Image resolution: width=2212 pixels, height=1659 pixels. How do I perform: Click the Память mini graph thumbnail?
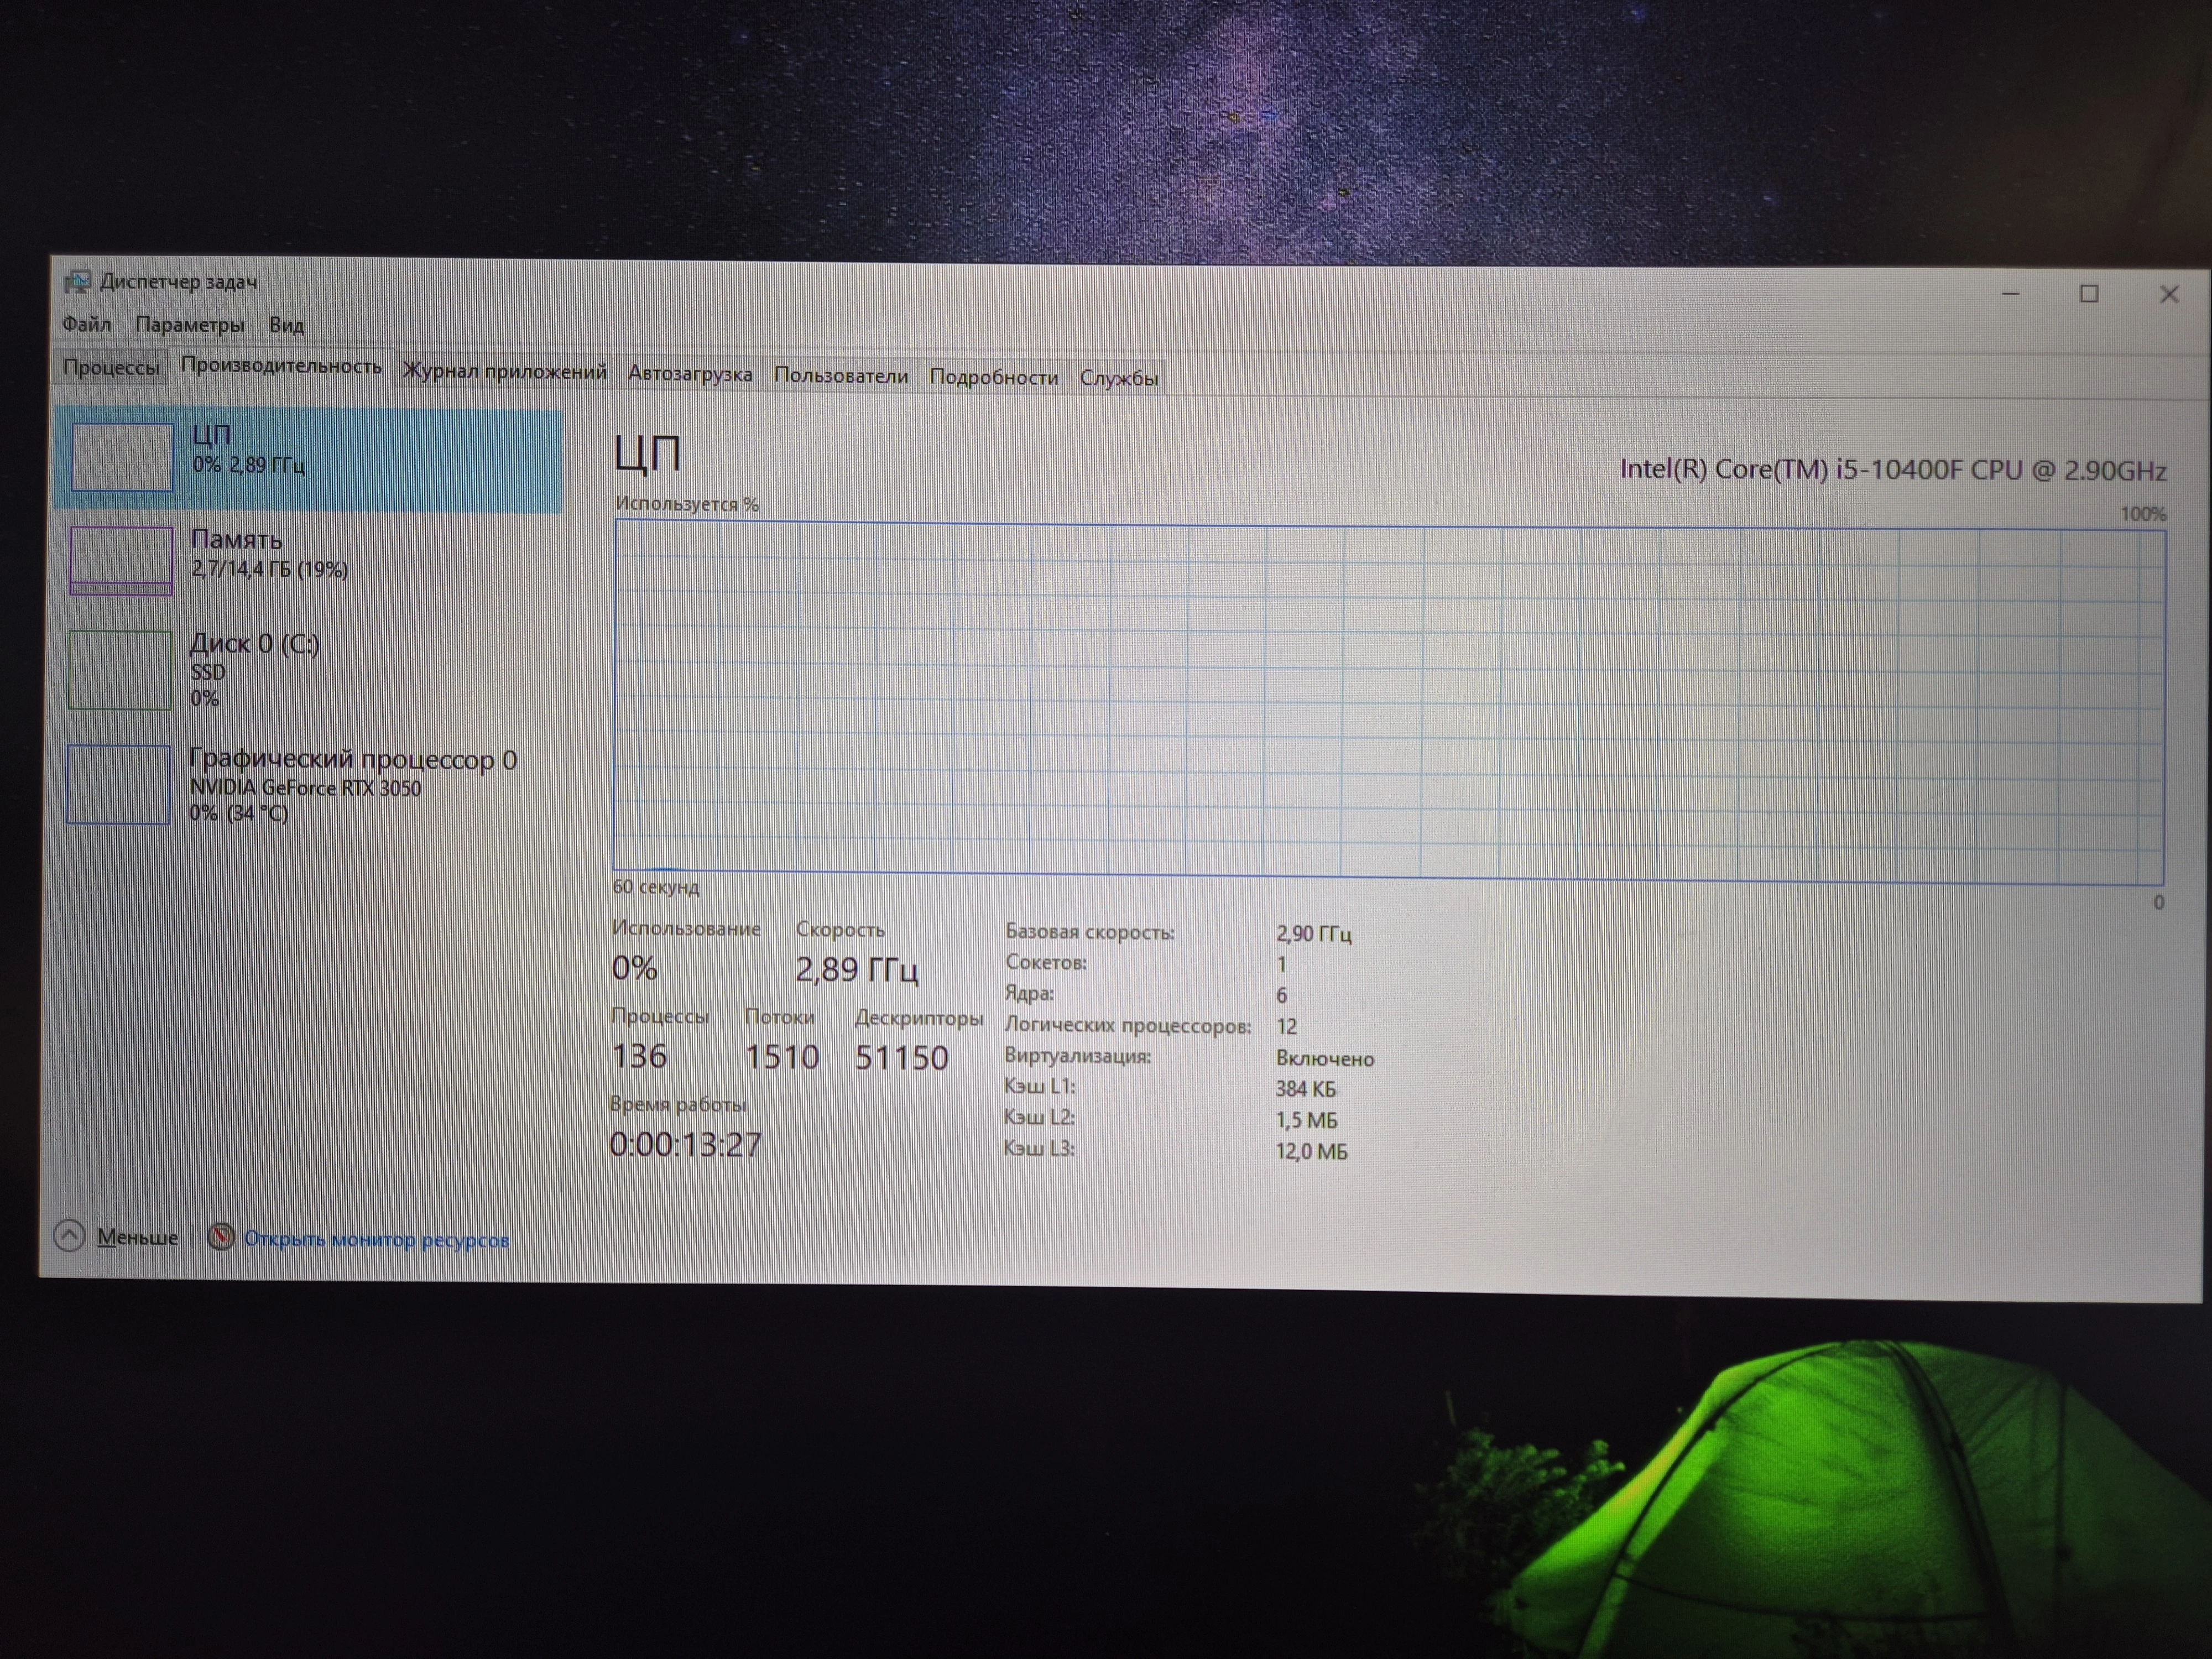click(121, 561)
